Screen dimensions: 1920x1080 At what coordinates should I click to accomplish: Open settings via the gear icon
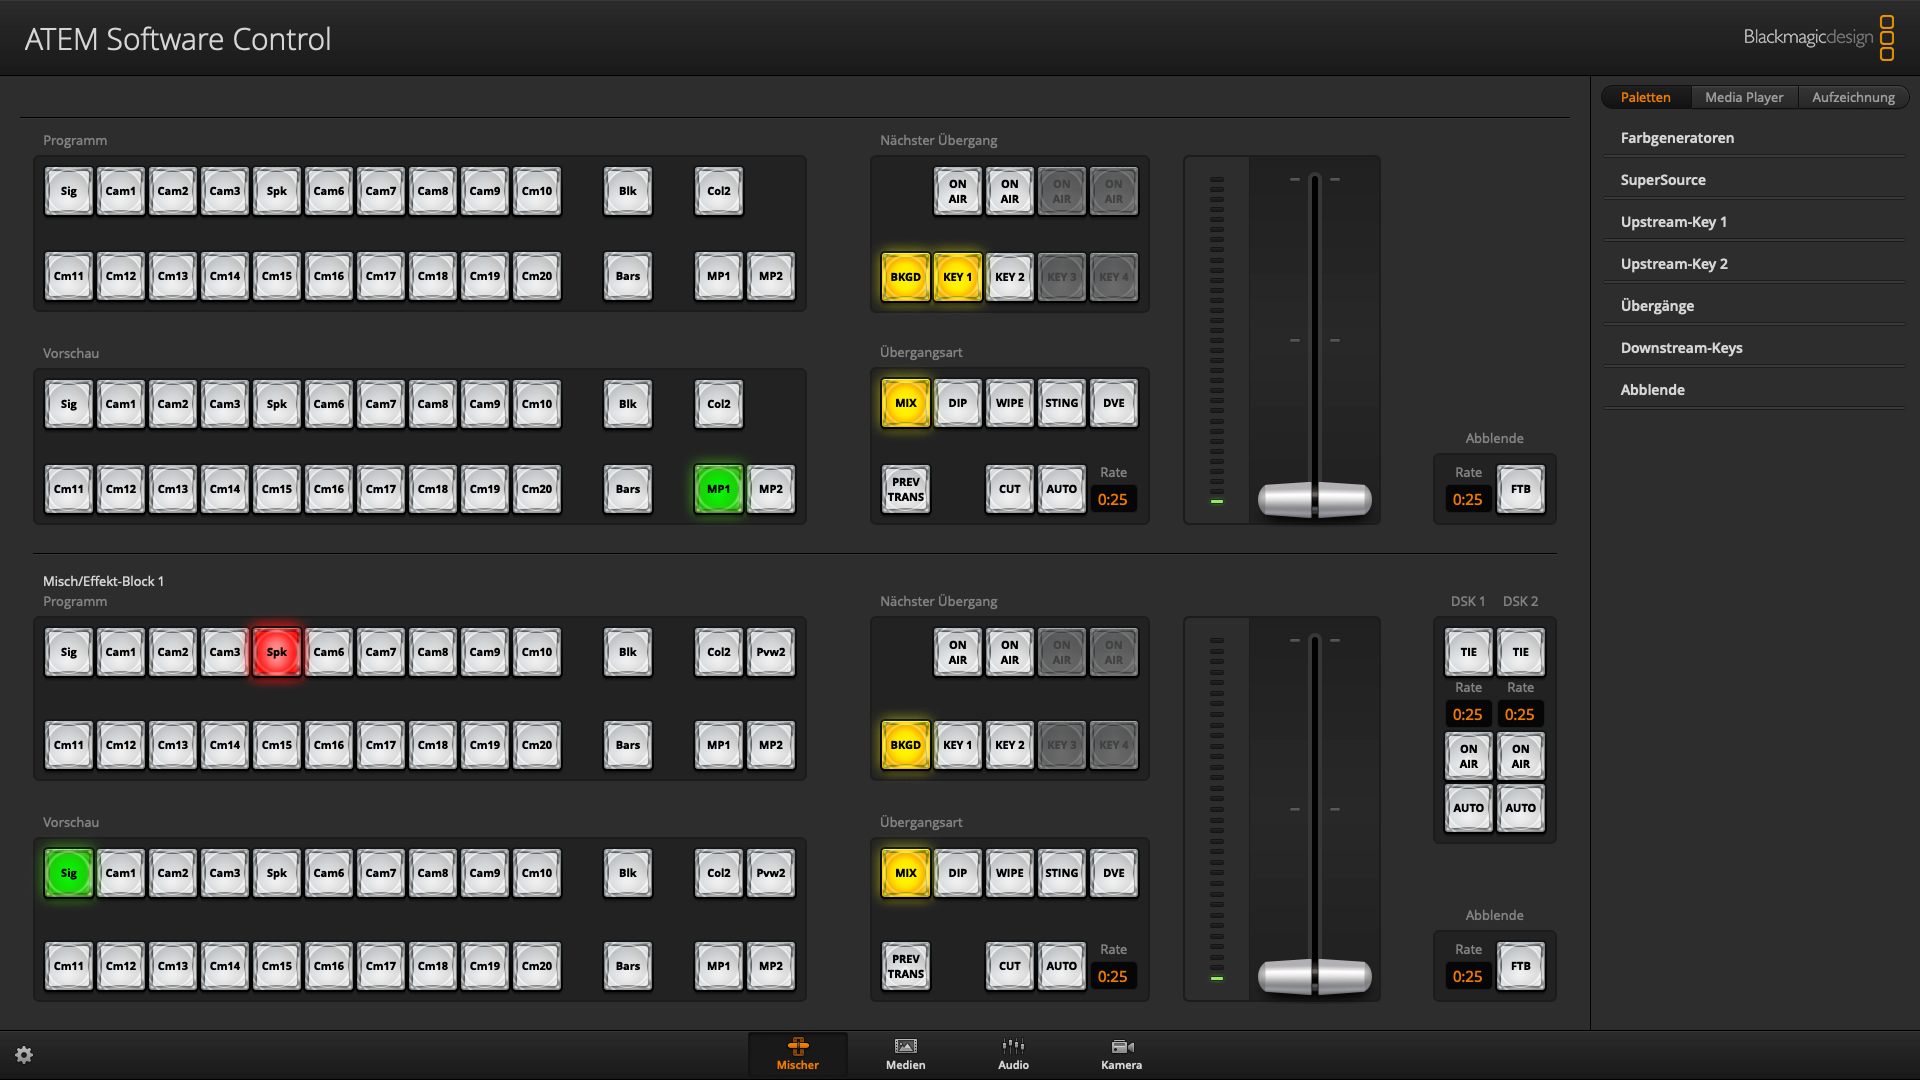click(24, 1055)
